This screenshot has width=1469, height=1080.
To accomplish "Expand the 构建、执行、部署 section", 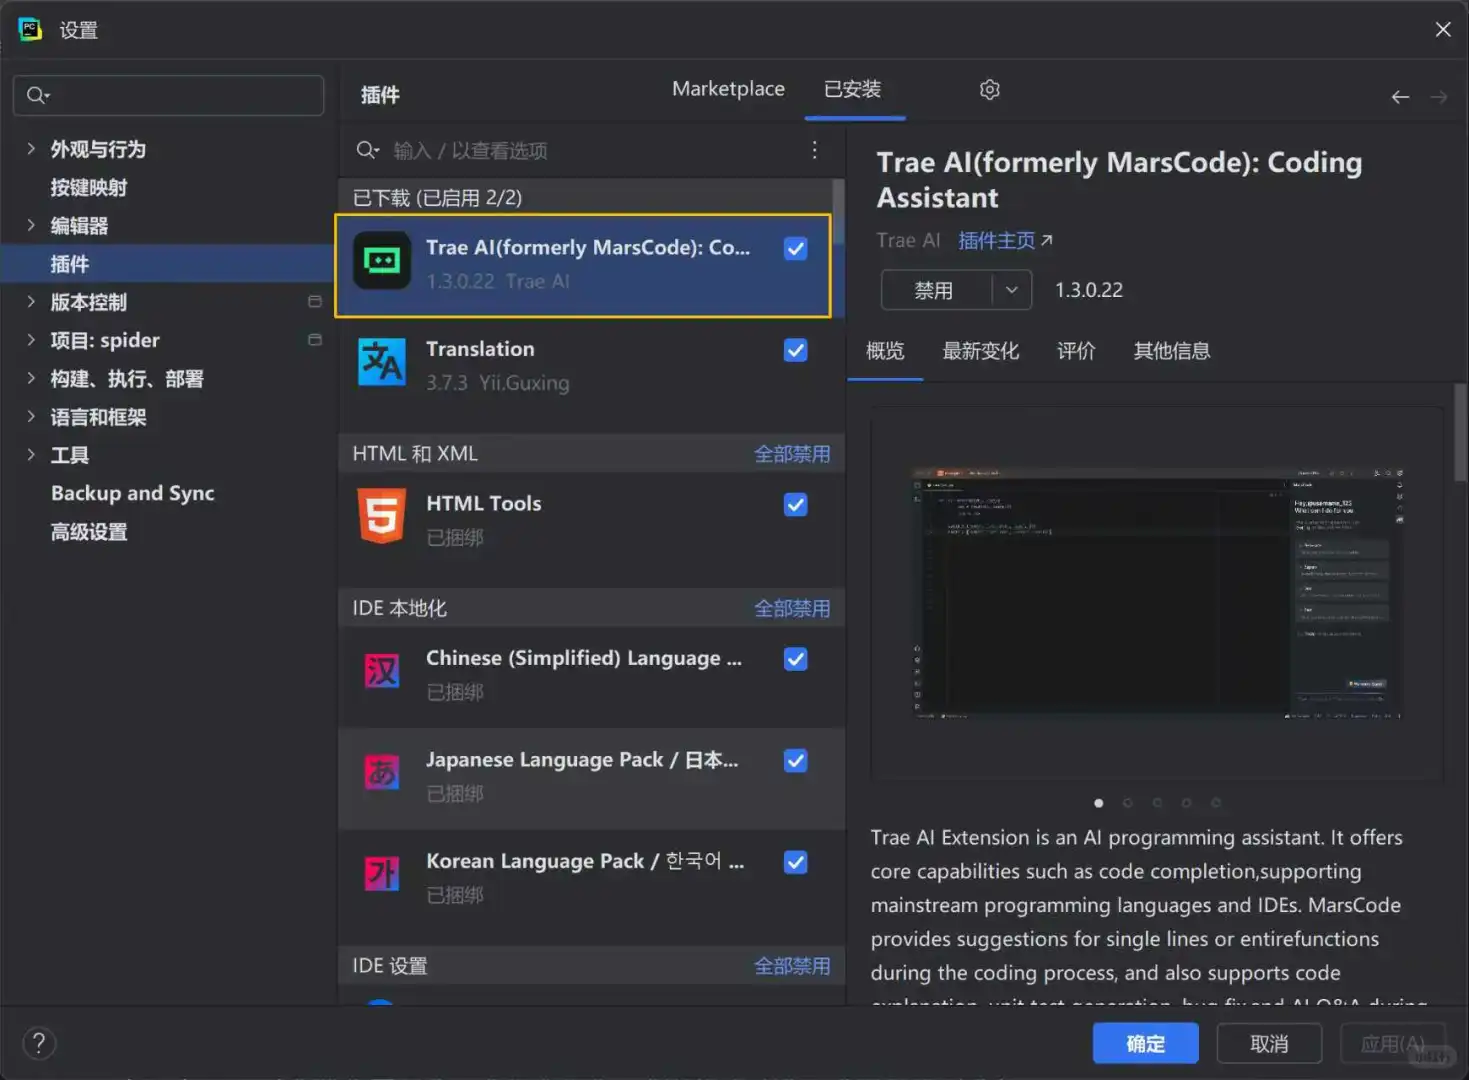I will [x=31, y=378].
